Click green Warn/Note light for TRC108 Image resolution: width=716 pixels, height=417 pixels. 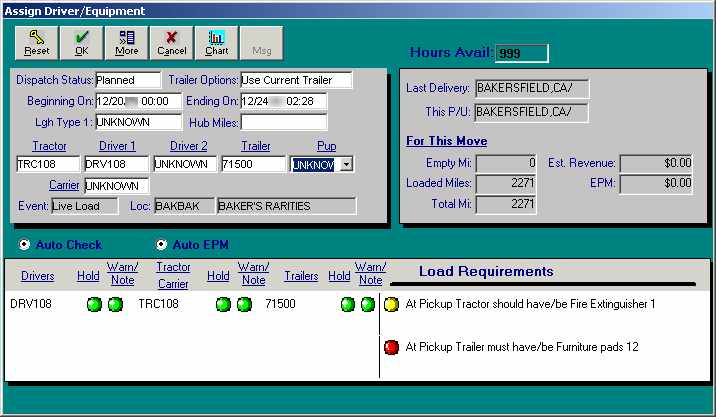[x=244, y=304]
